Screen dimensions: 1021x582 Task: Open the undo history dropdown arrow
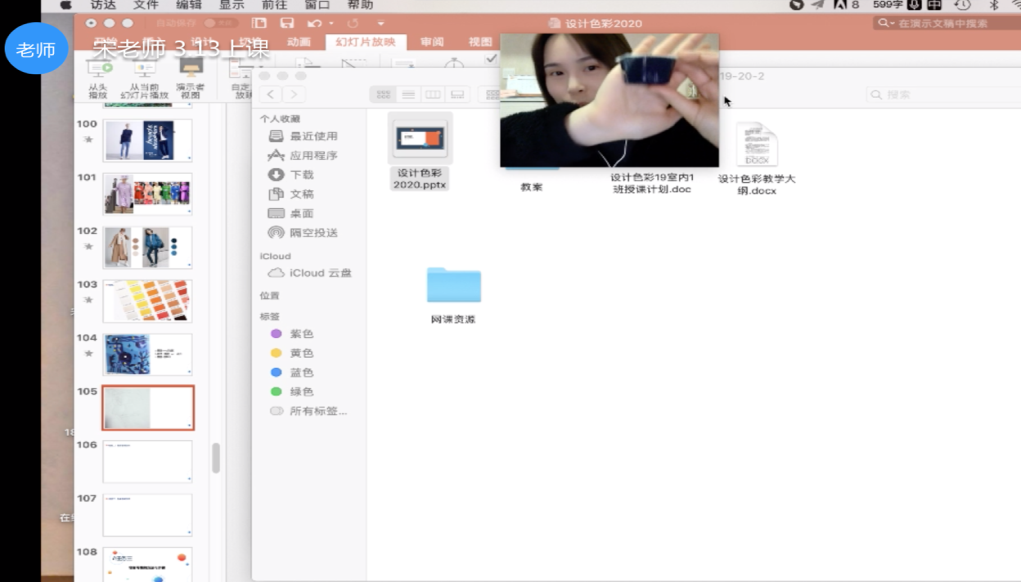pyautogui.click(x=330, y=23)
